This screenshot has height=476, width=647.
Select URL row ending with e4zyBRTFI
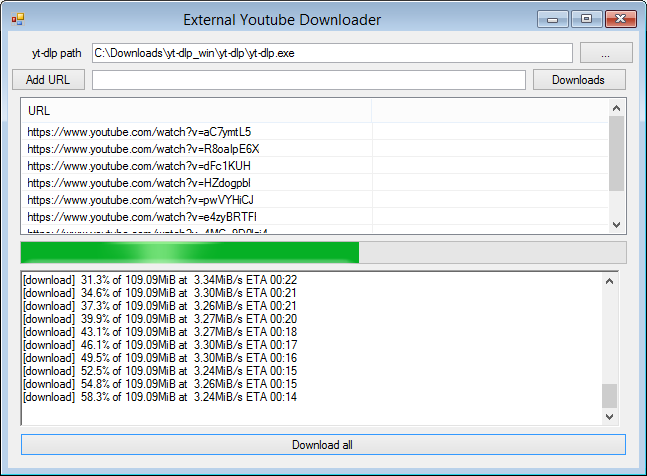[x=314, y=217]
